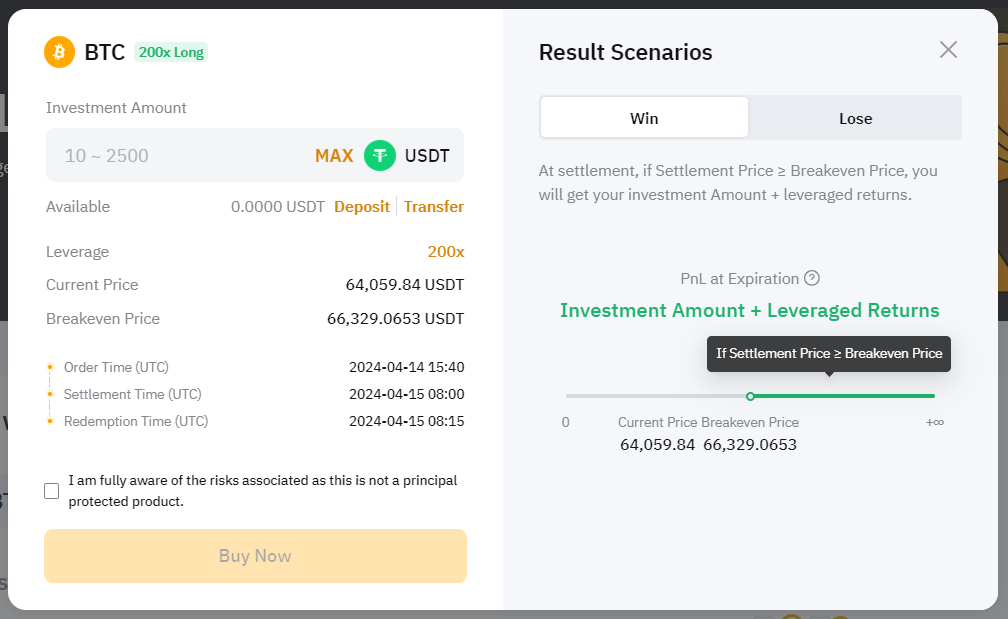Click the PnL at Expiration help icon
This screenshot has width=1008, height=619.
tap(812, 279)
